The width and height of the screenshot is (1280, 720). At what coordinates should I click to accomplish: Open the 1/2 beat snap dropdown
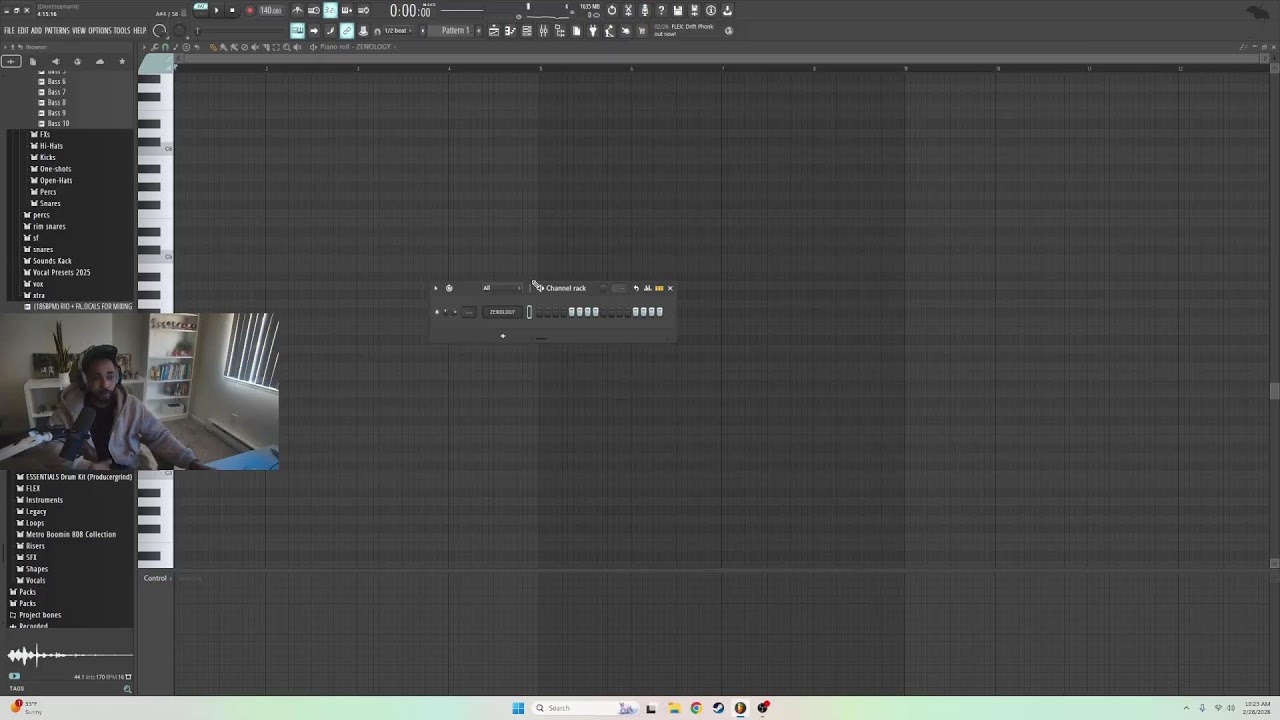[398, 31]
